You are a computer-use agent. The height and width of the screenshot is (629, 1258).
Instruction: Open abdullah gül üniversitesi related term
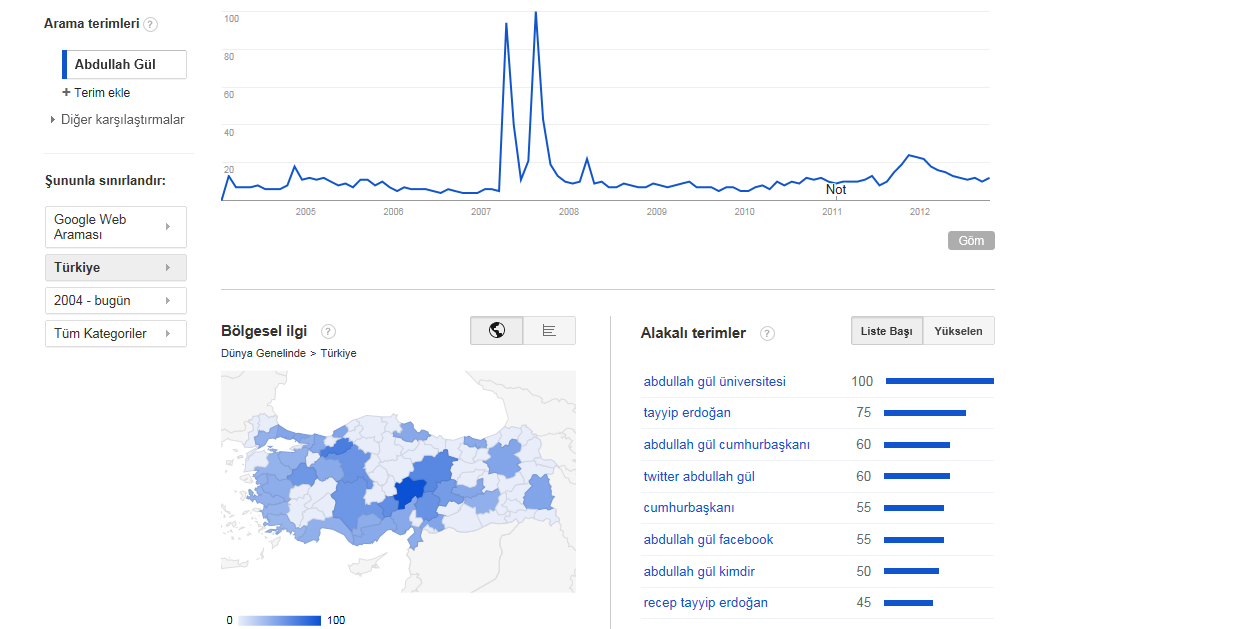click(715, 381)
